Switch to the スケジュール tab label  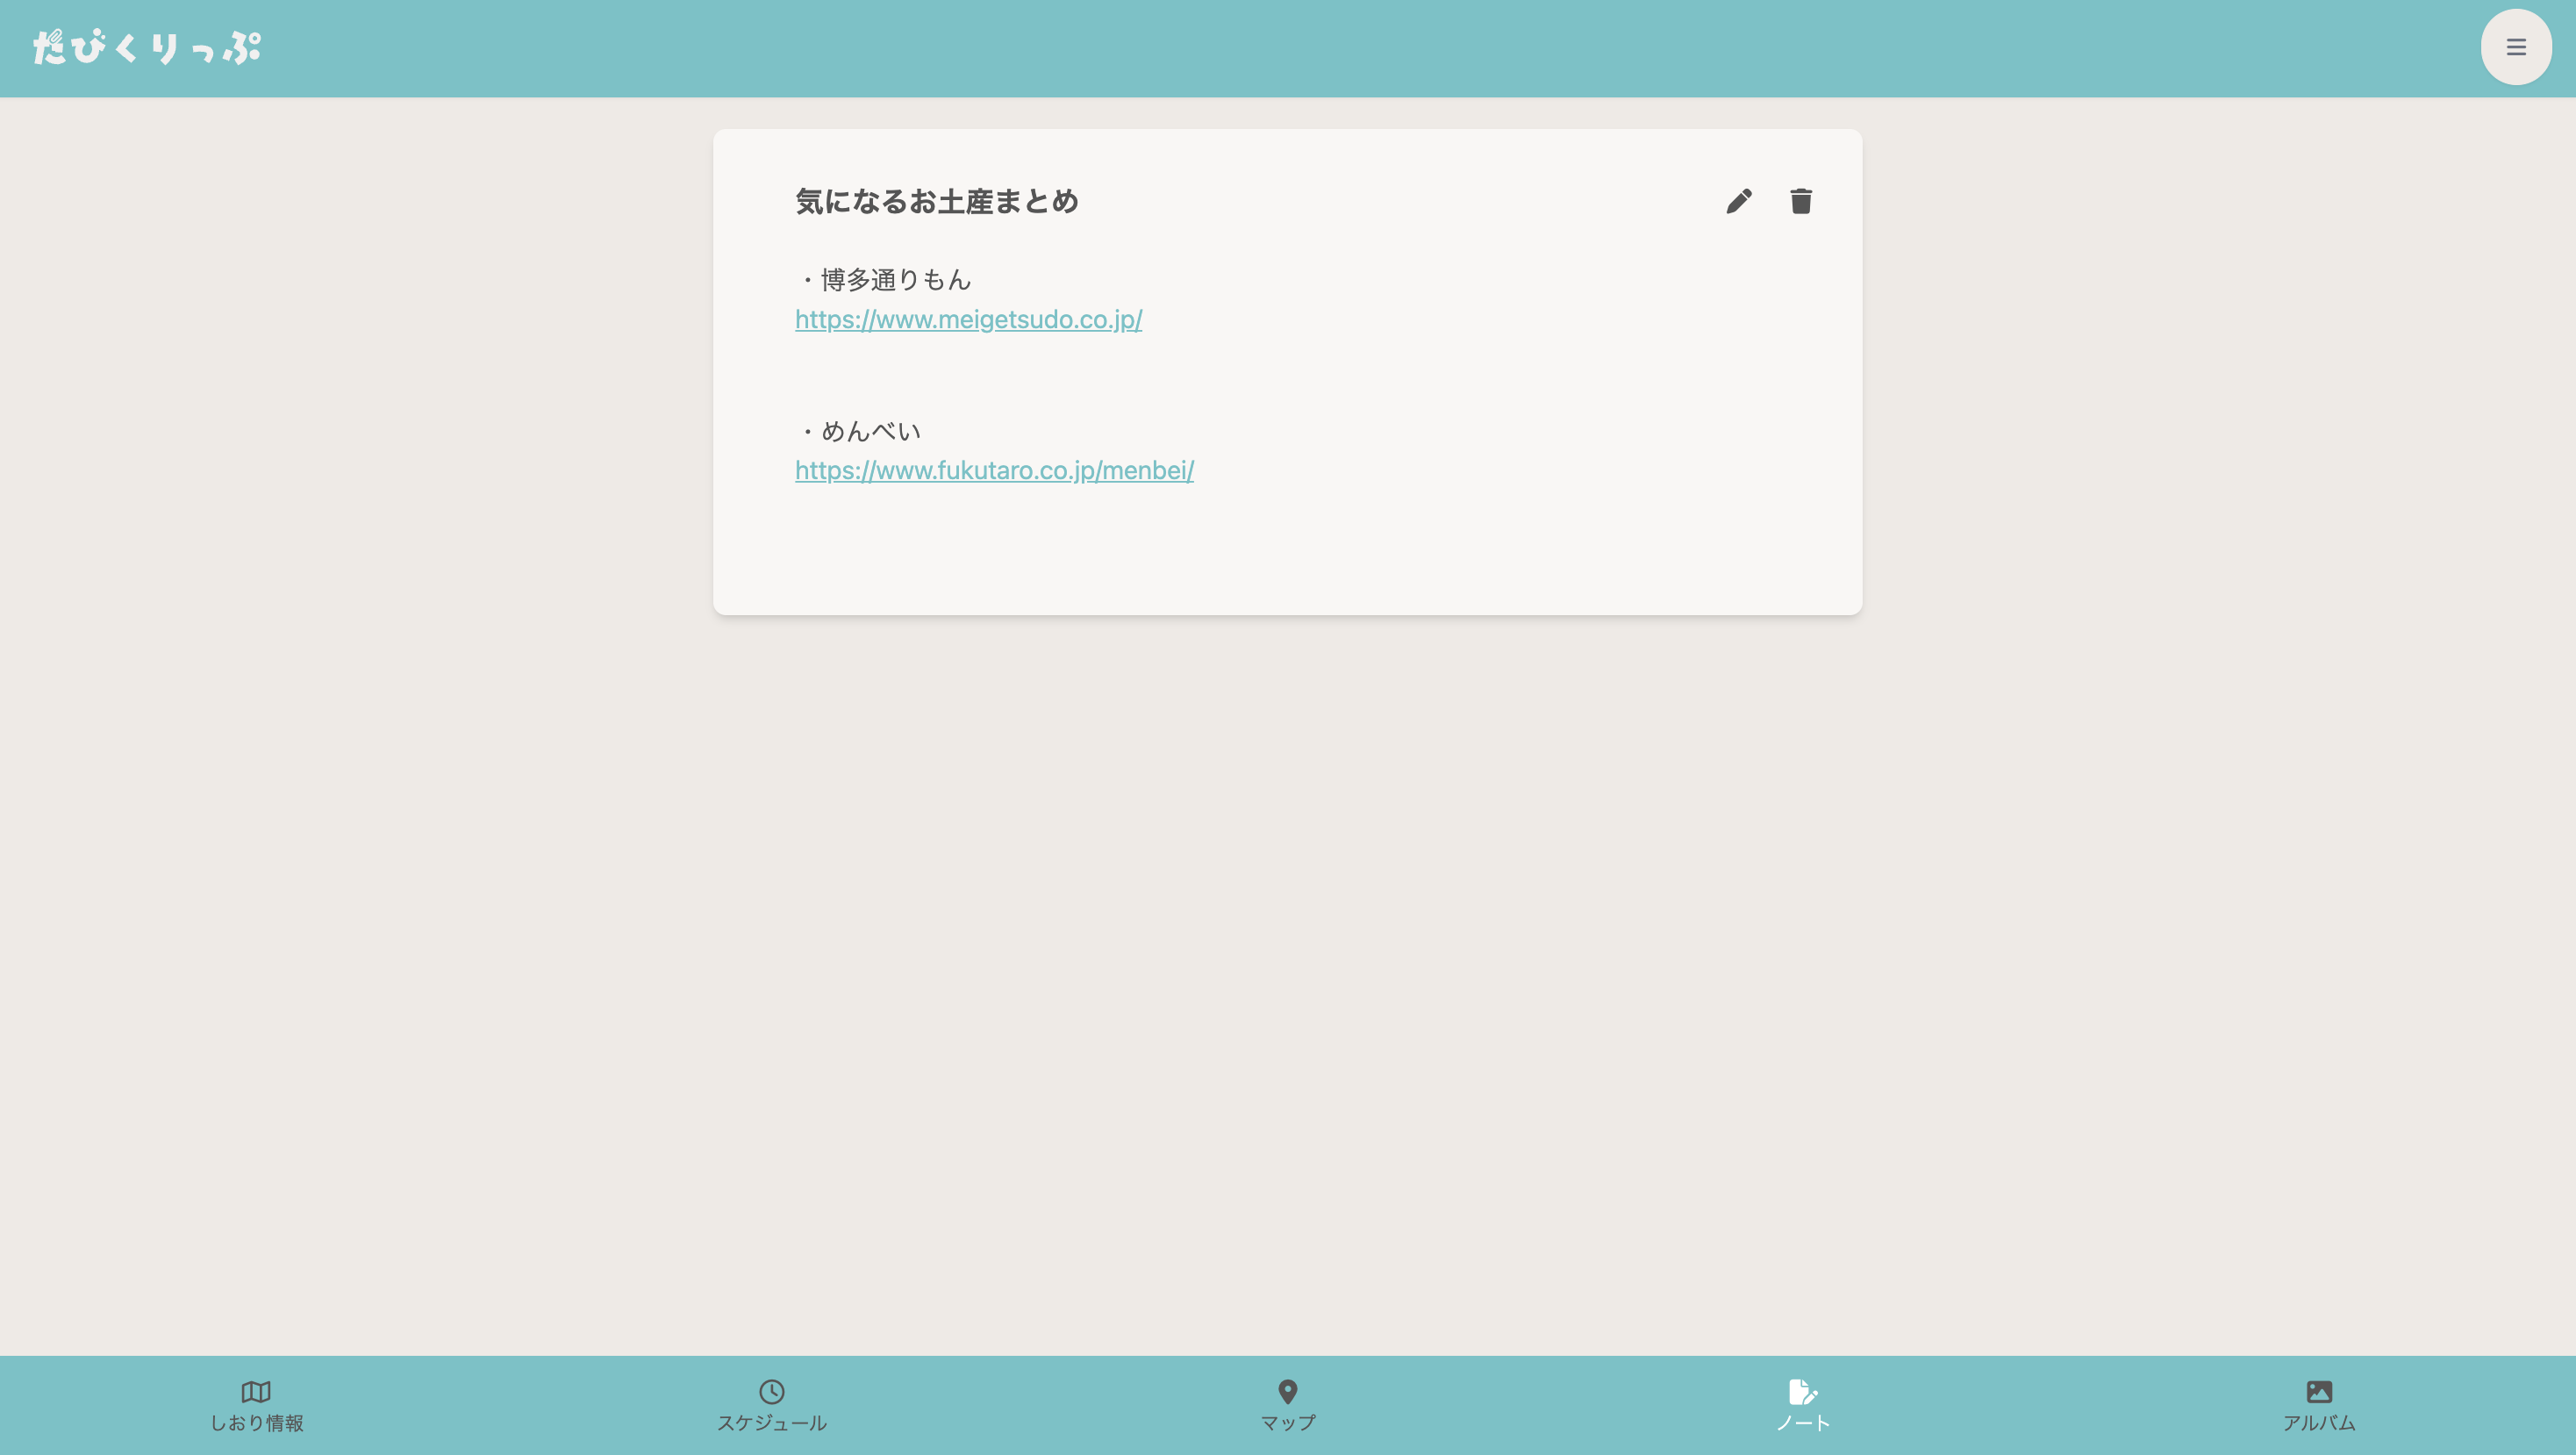pyautogui.click(x=771, y=1423)
